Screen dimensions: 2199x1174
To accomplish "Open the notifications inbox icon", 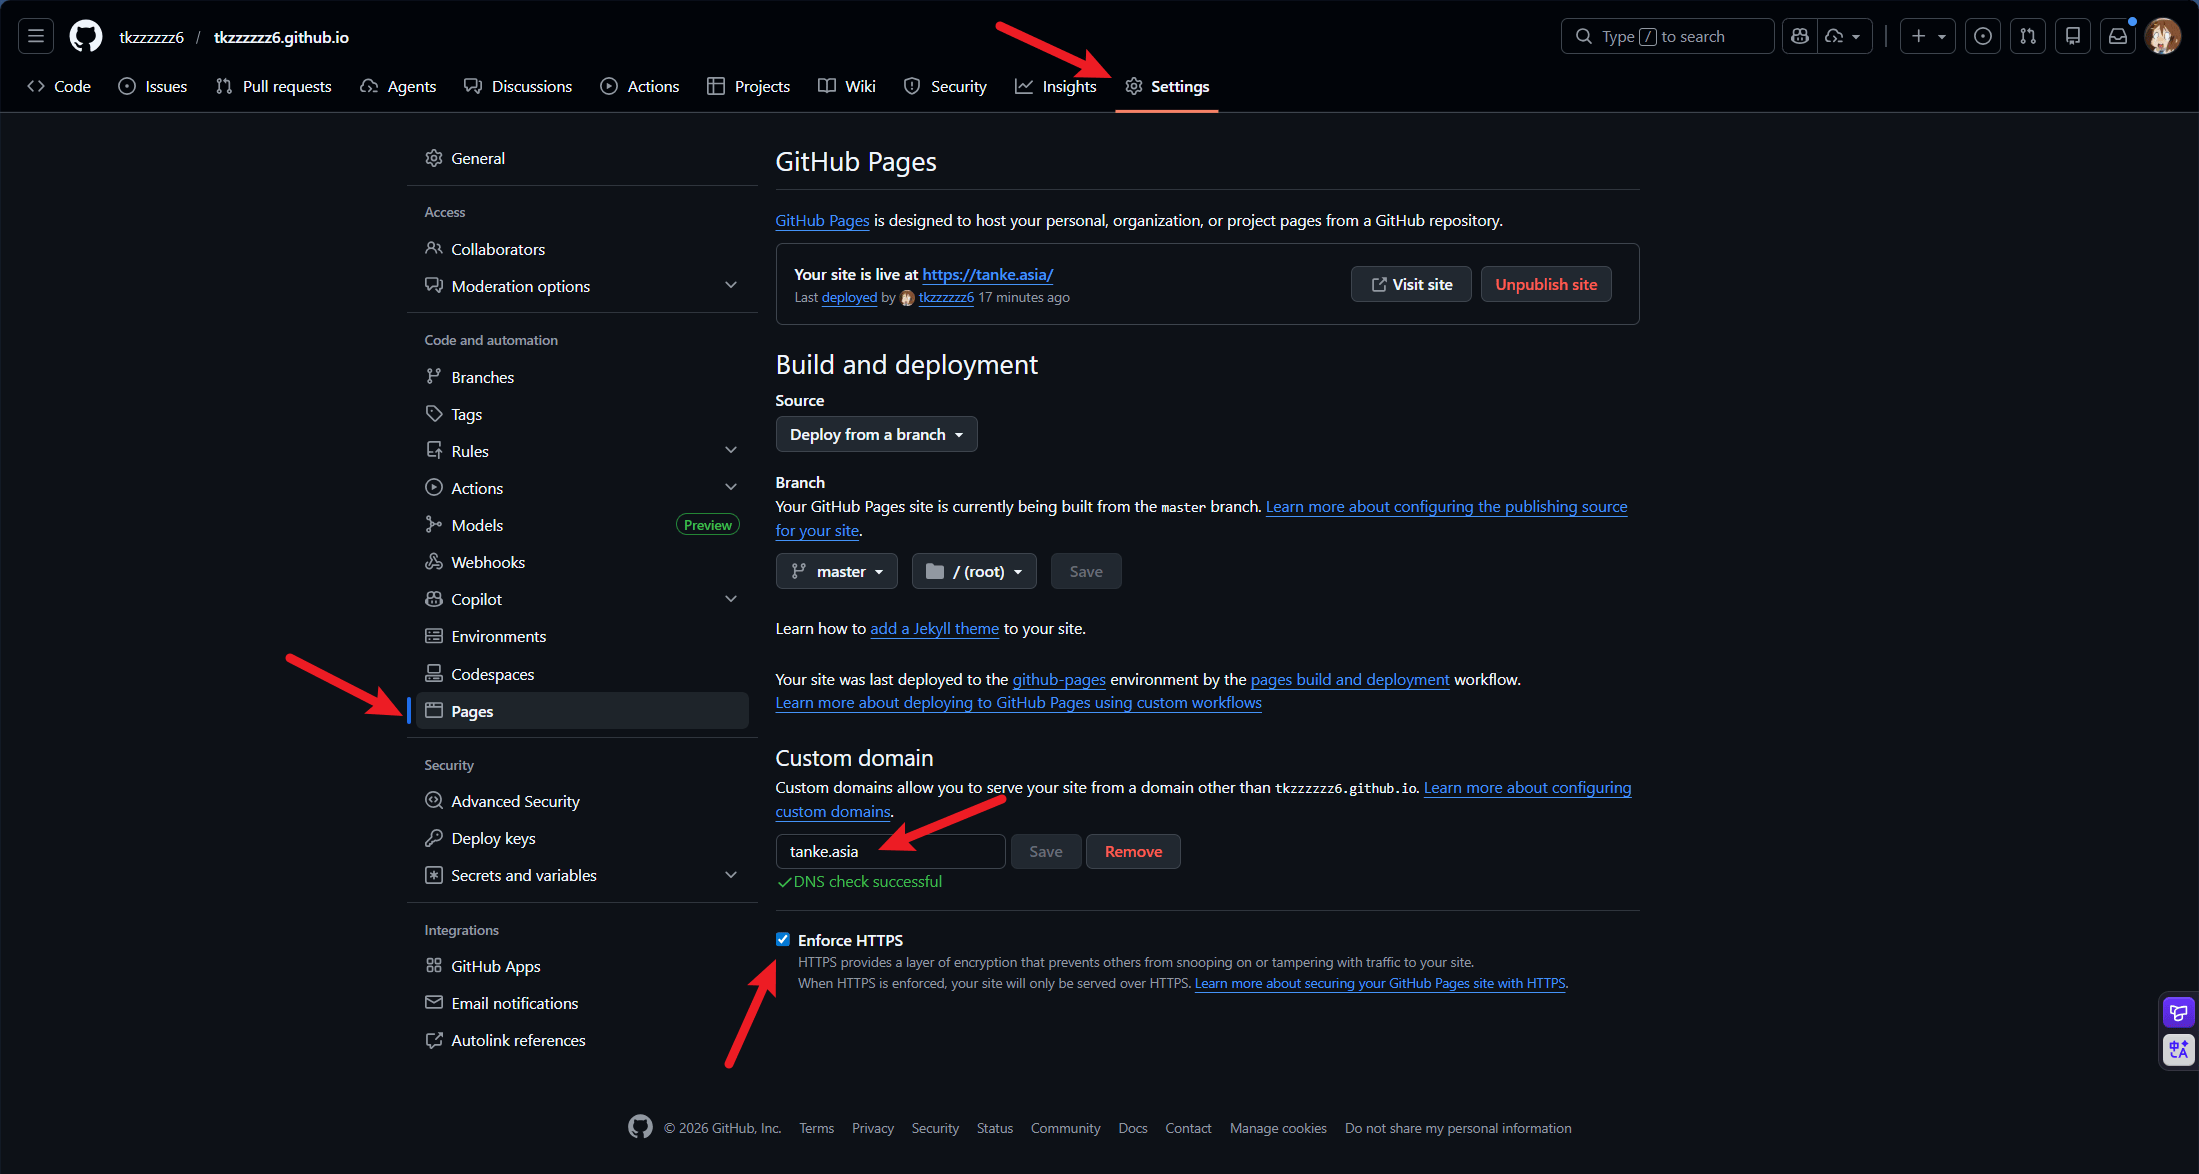I will [x=2117, y=36].
